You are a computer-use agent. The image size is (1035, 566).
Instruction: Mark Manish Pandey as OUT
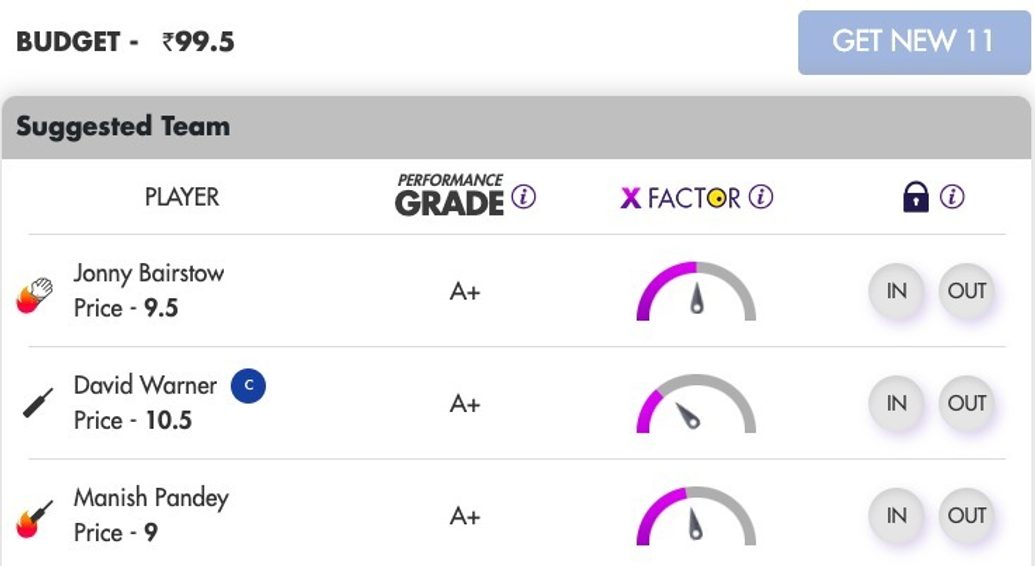(x=967, y=515)
